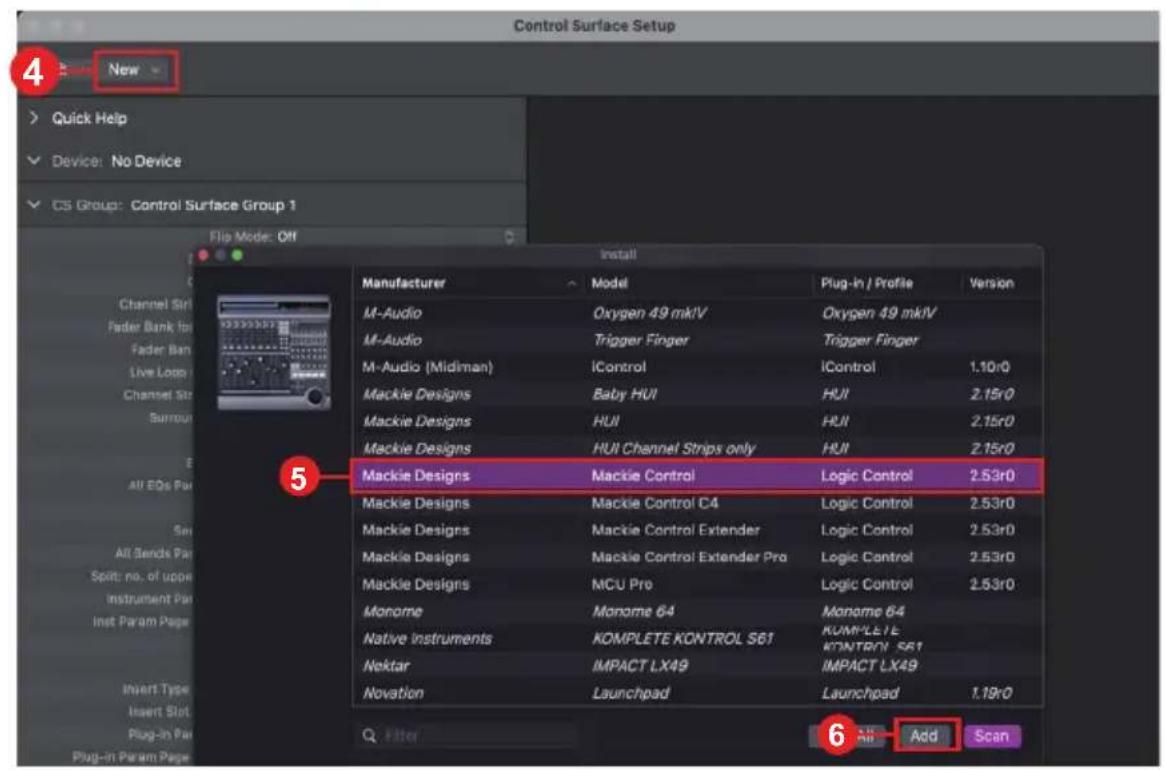Select the MCU Pro row
Image resolution: width=1165 pixels, height=770 pixels.
point(697,584)
